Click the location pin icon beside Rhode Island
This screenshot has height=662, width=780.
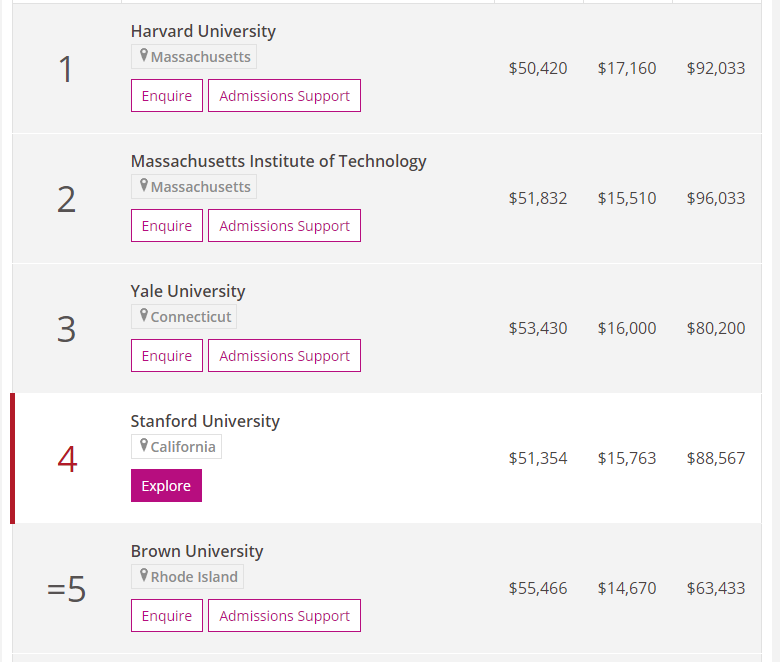(144, 576)
